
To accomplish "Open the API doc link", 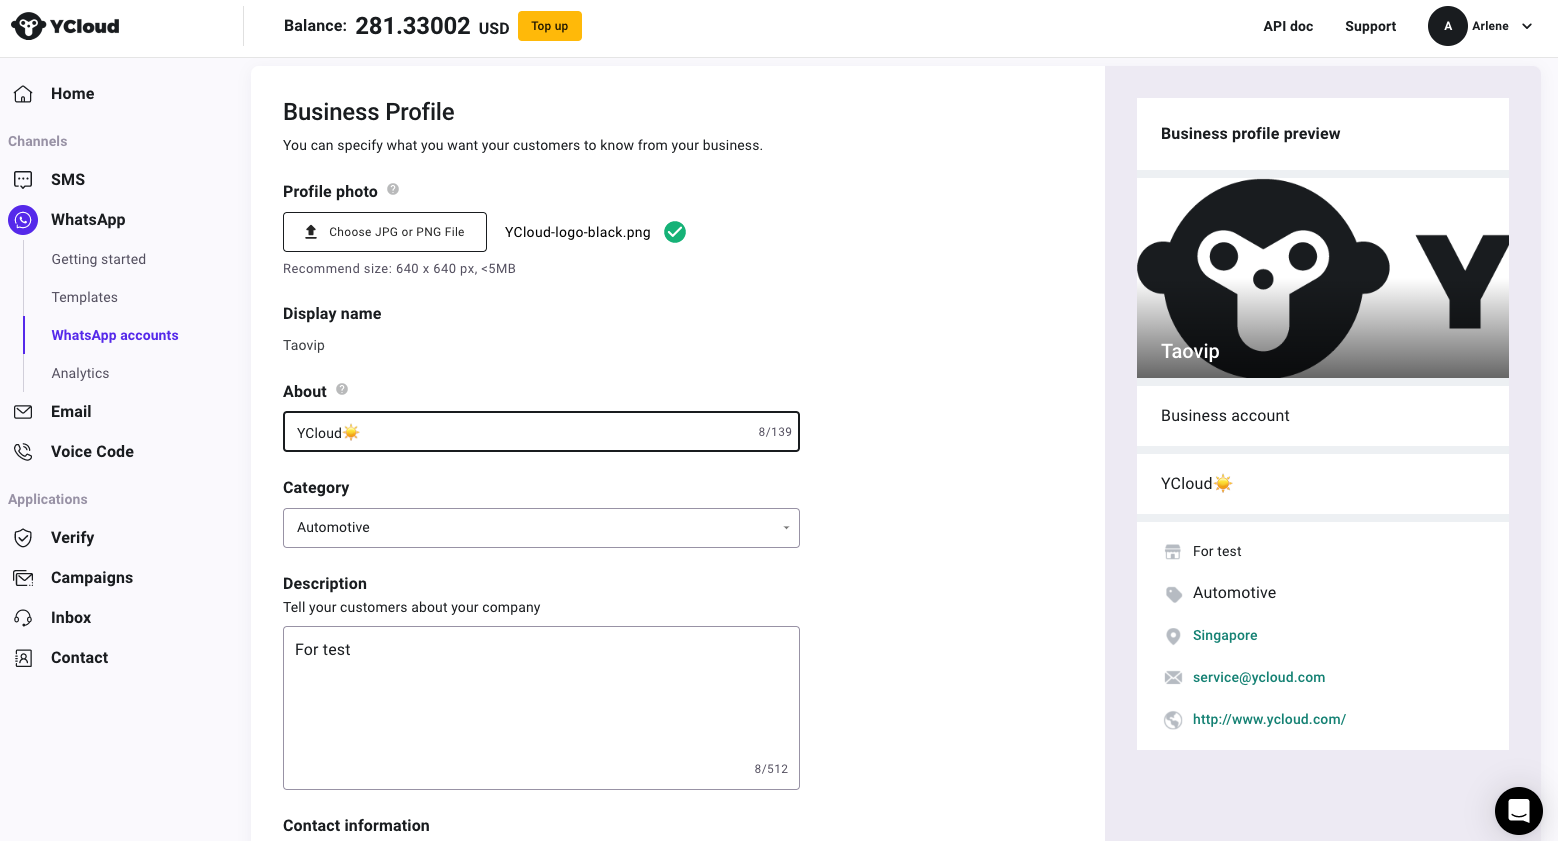I will (x=1288, y=26).
